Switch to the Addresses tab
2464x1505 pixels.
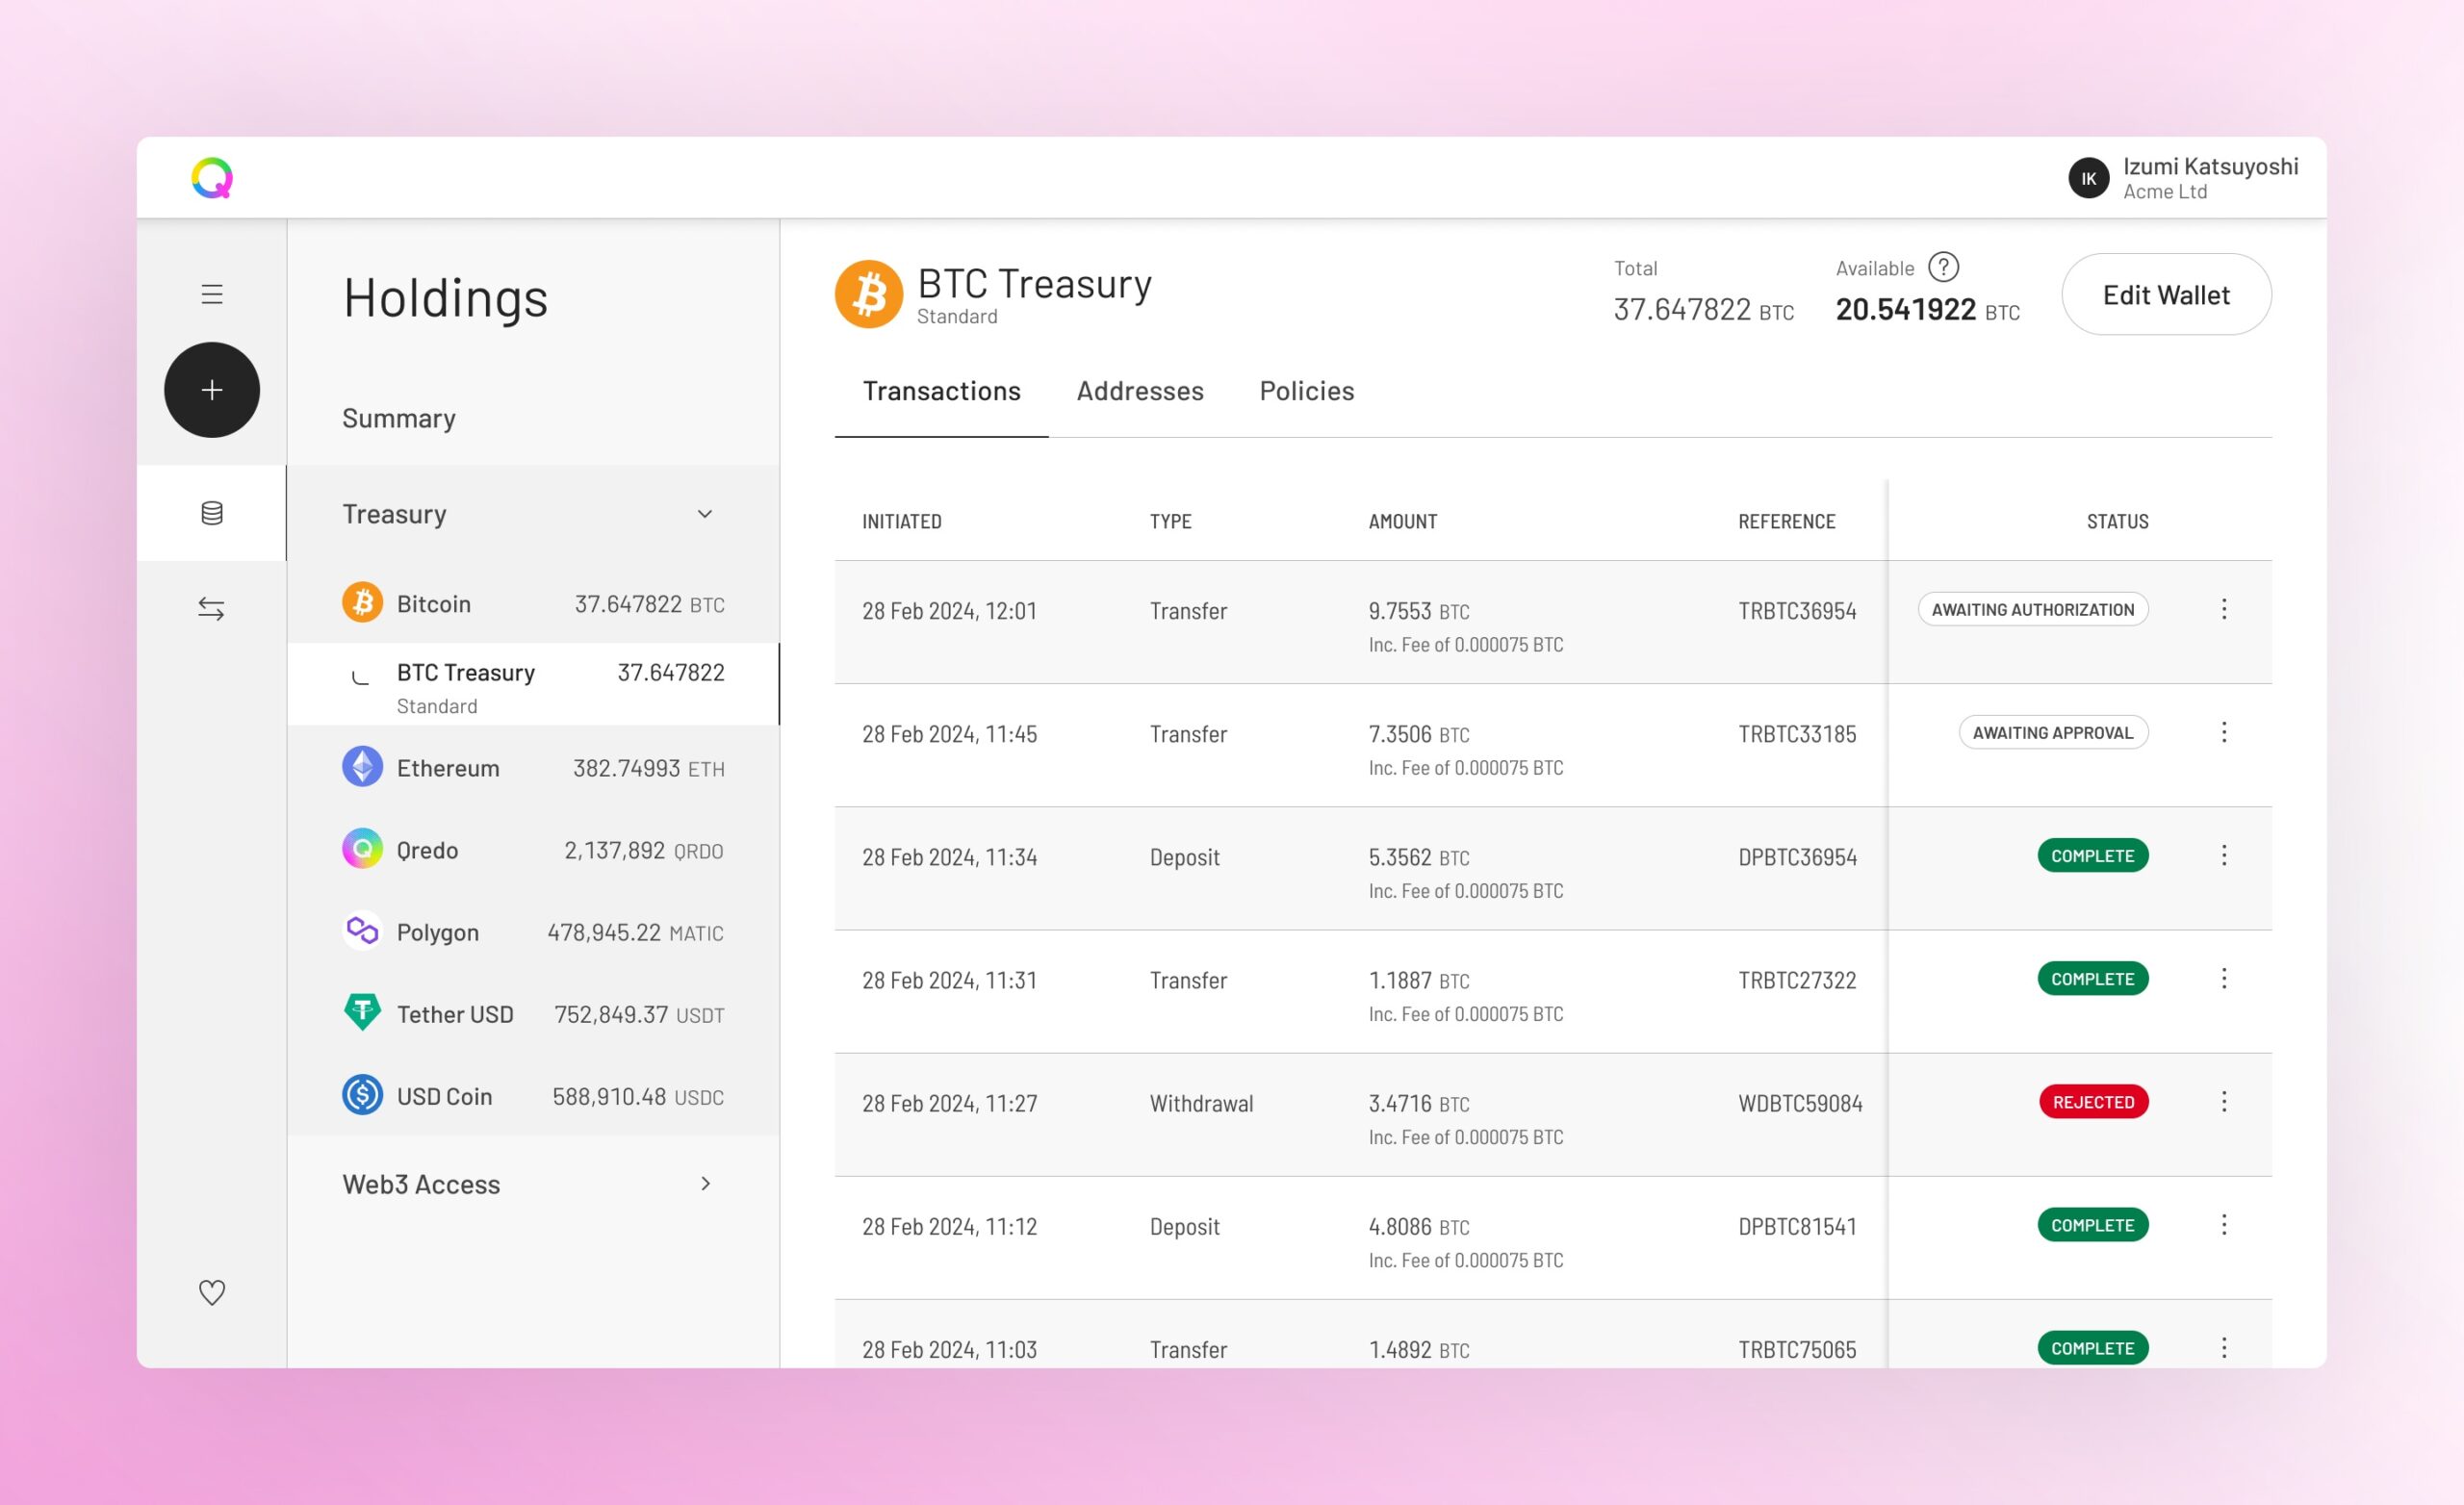point(1140,391)
